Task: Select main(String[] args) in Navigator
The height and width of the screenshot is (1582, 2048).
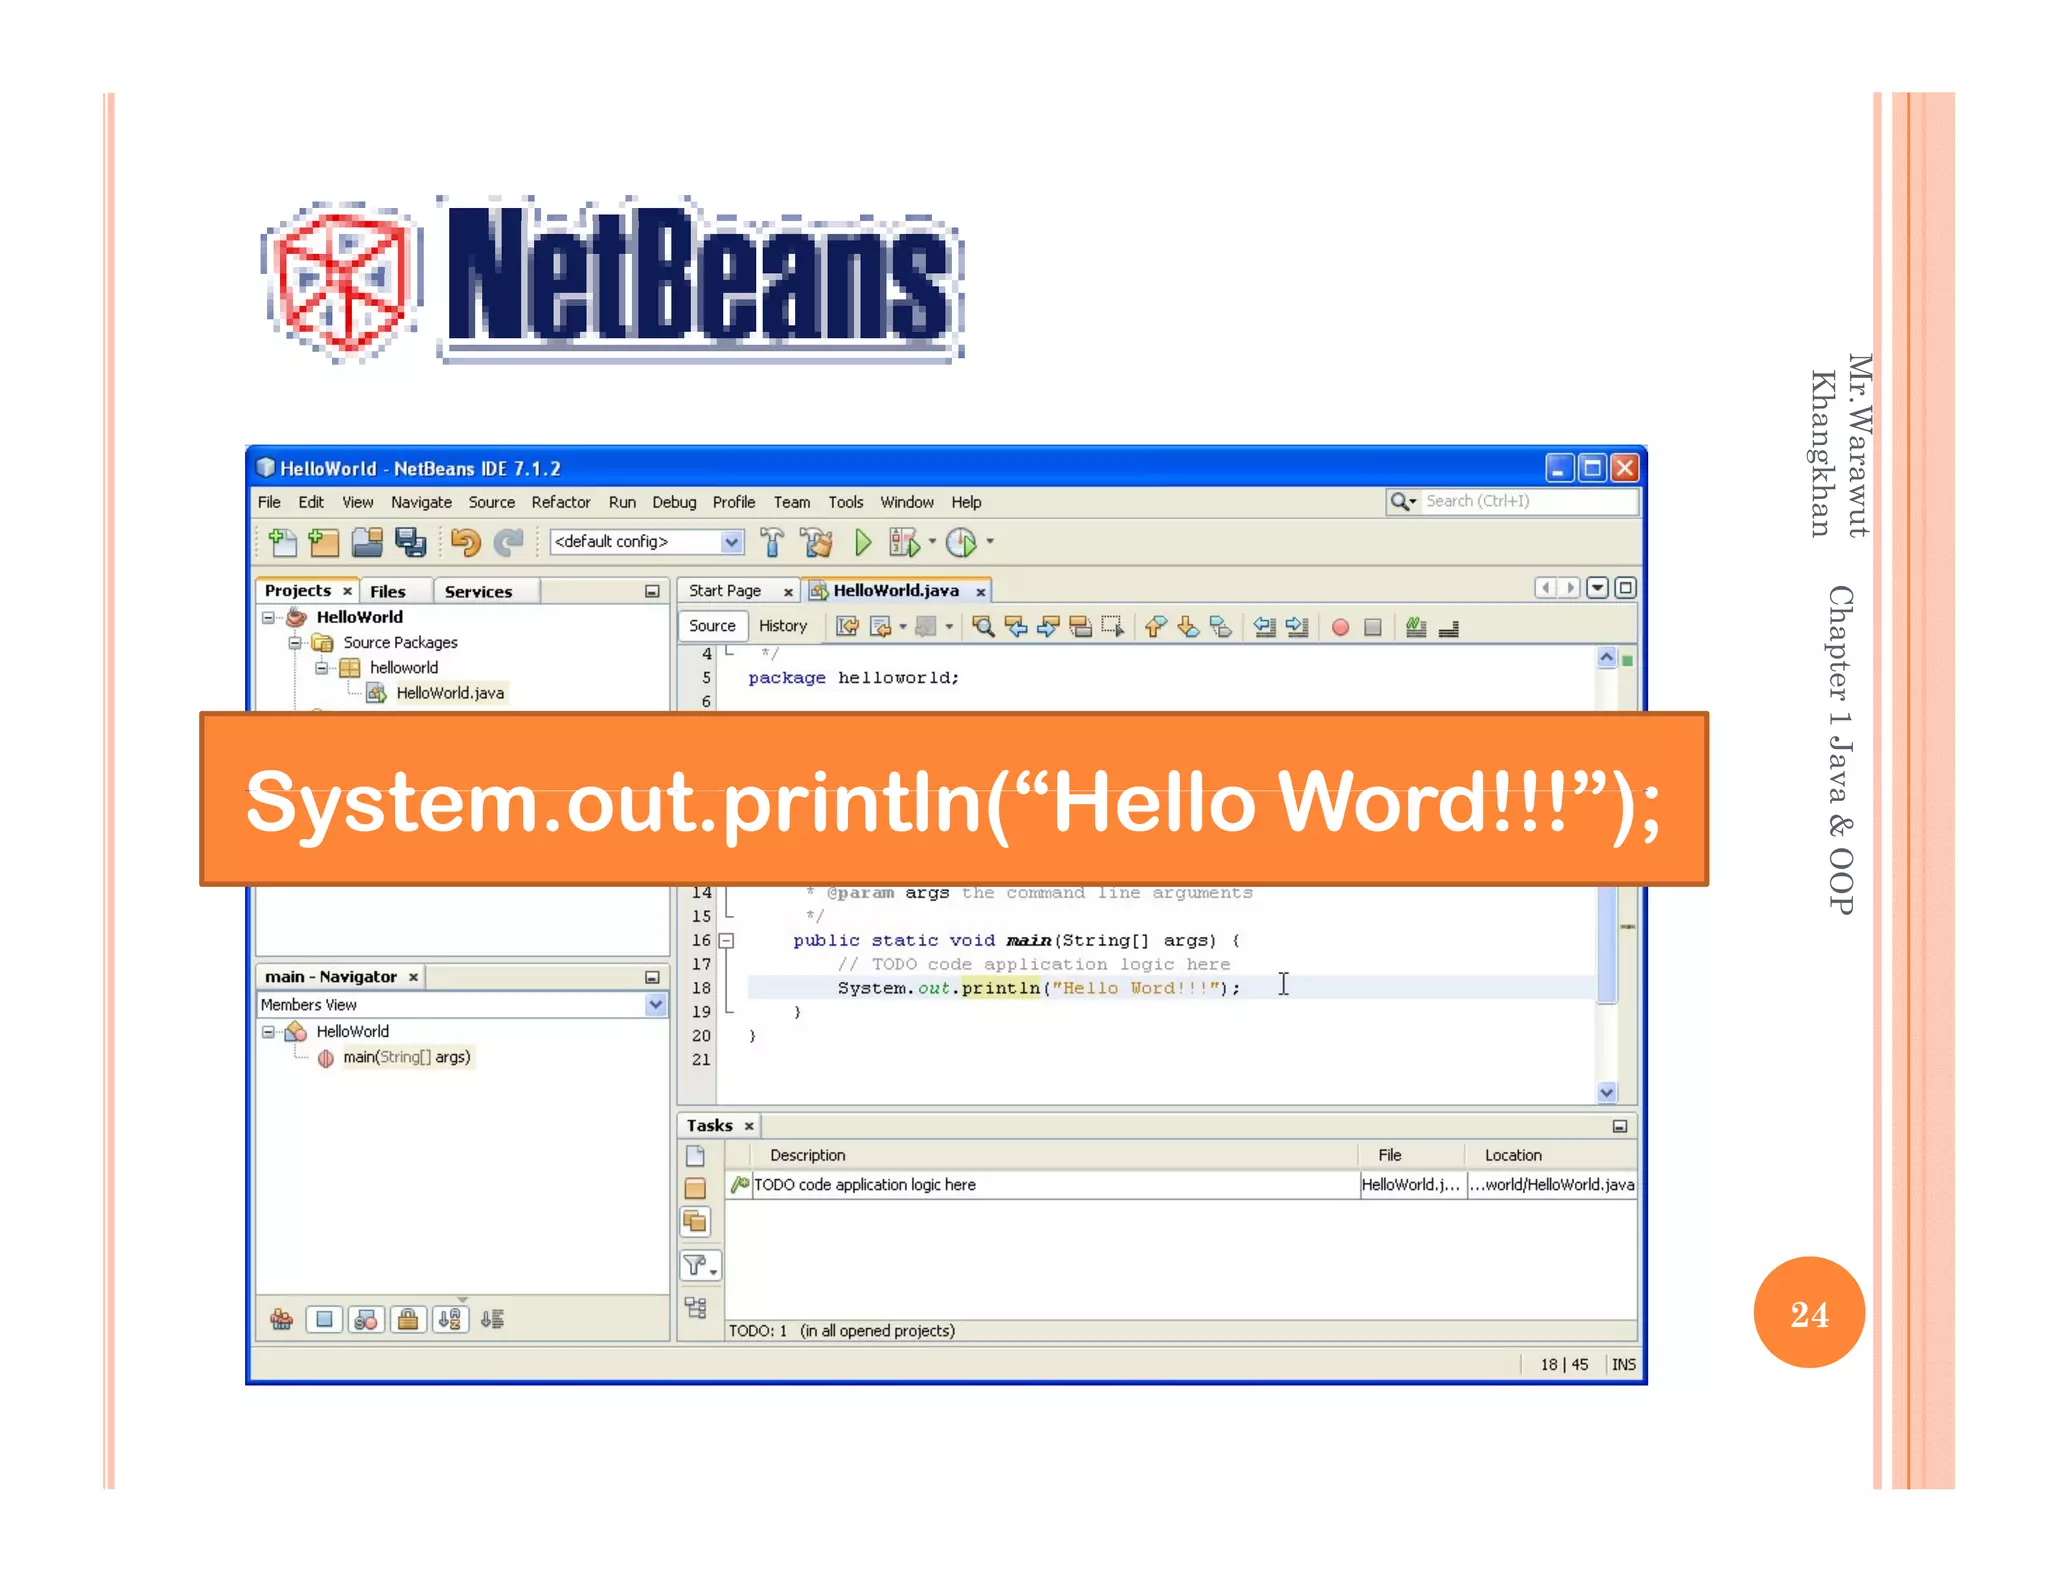Action: tap(406, 1057)
